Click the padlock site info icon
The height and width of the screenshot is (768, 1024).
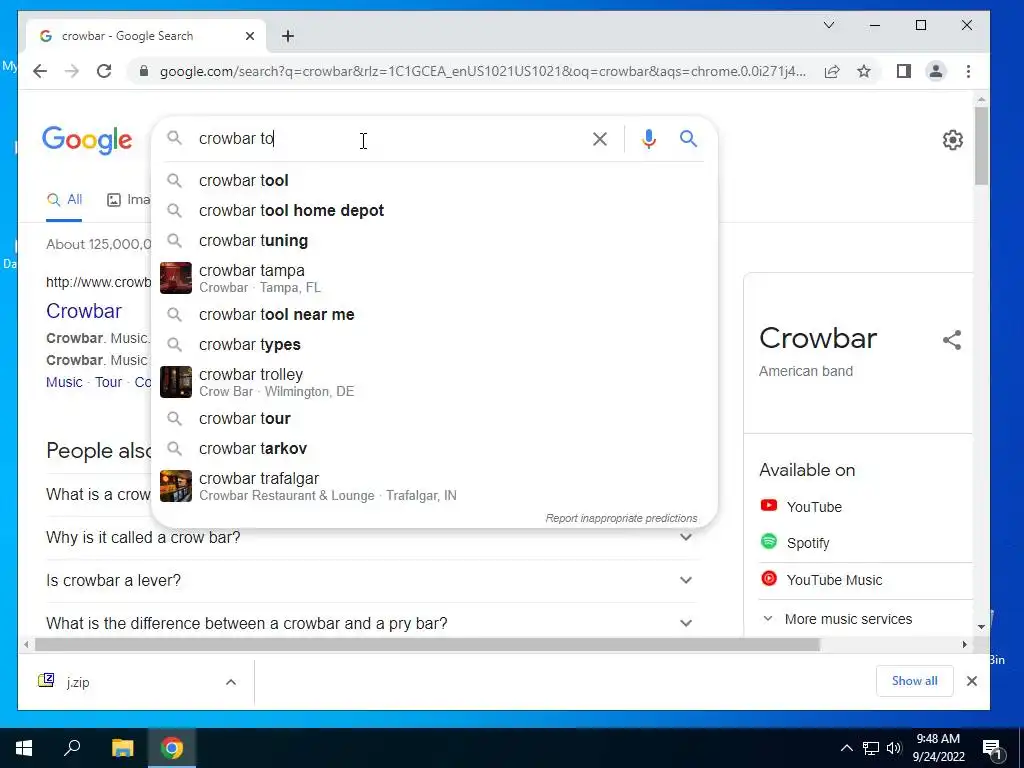point(144,71)
